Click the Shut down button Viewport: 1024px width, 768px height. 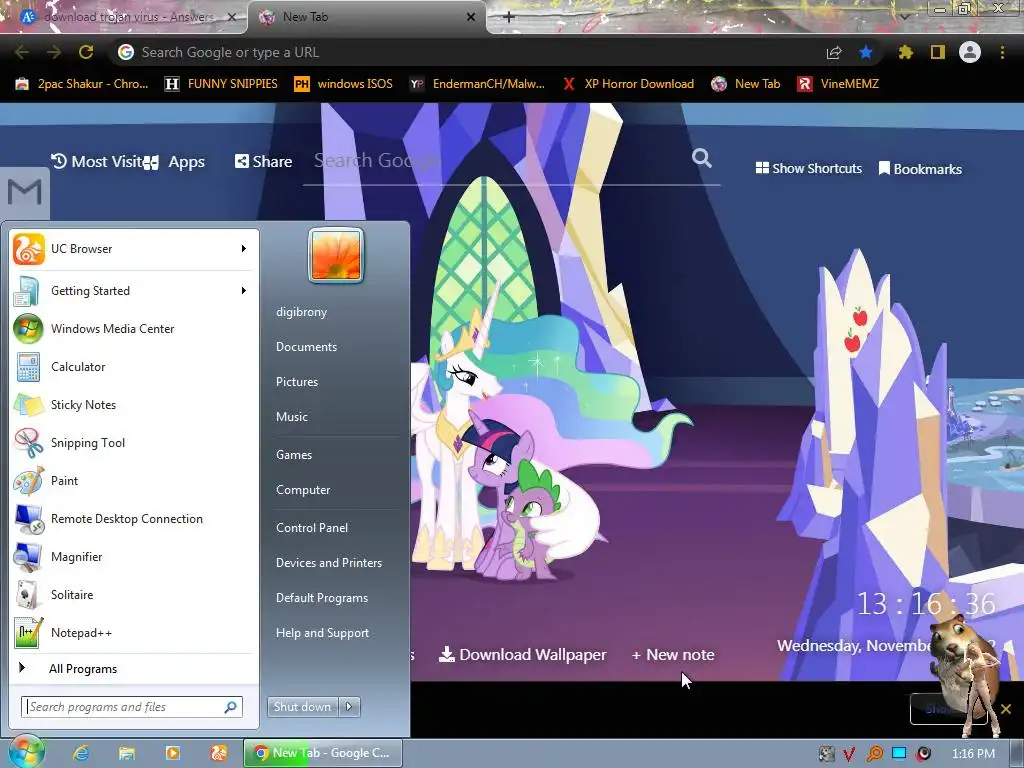302,707
